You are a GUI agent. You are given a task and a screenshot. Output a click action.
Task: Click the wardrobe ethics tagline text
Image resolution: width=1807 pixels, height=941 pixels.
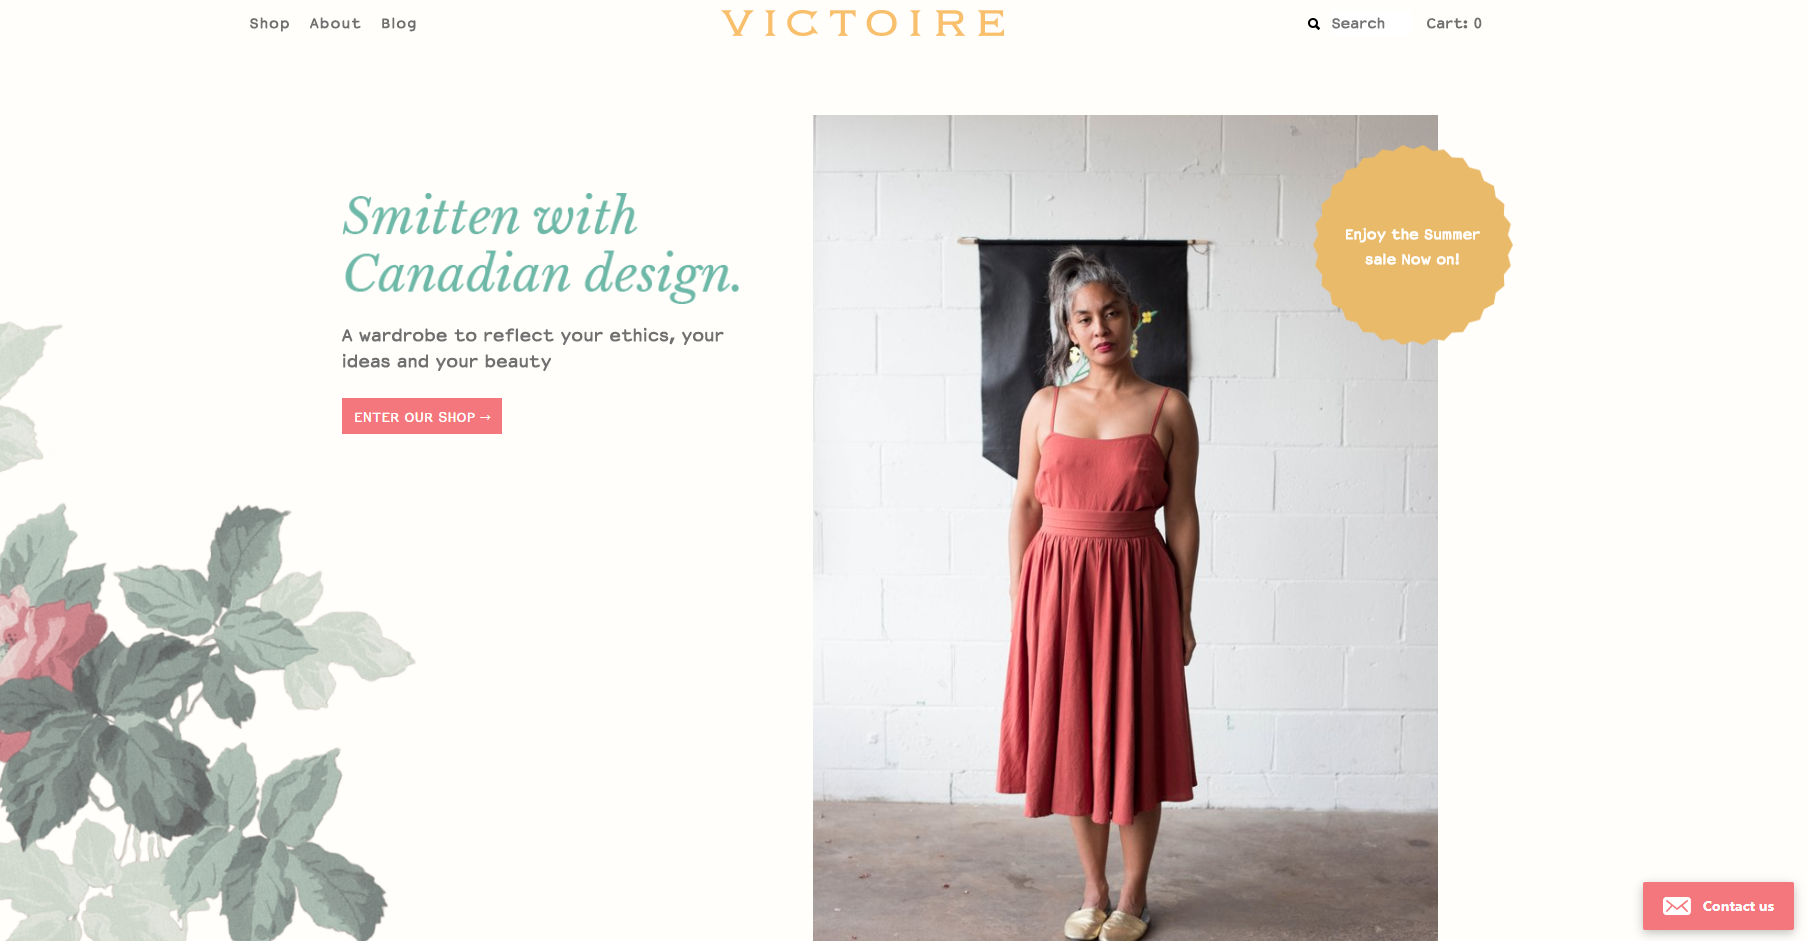[x=532, y=348]
